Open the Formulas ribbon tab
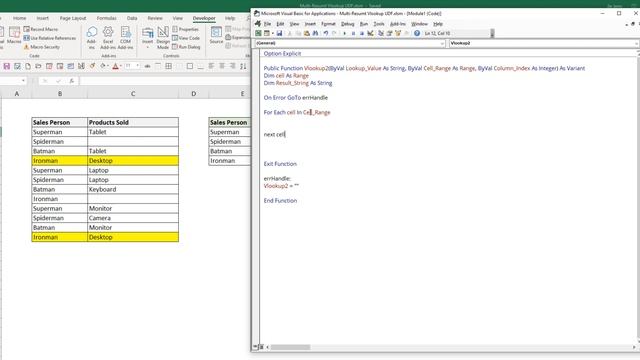640x360 pixels. coord(107,18)
